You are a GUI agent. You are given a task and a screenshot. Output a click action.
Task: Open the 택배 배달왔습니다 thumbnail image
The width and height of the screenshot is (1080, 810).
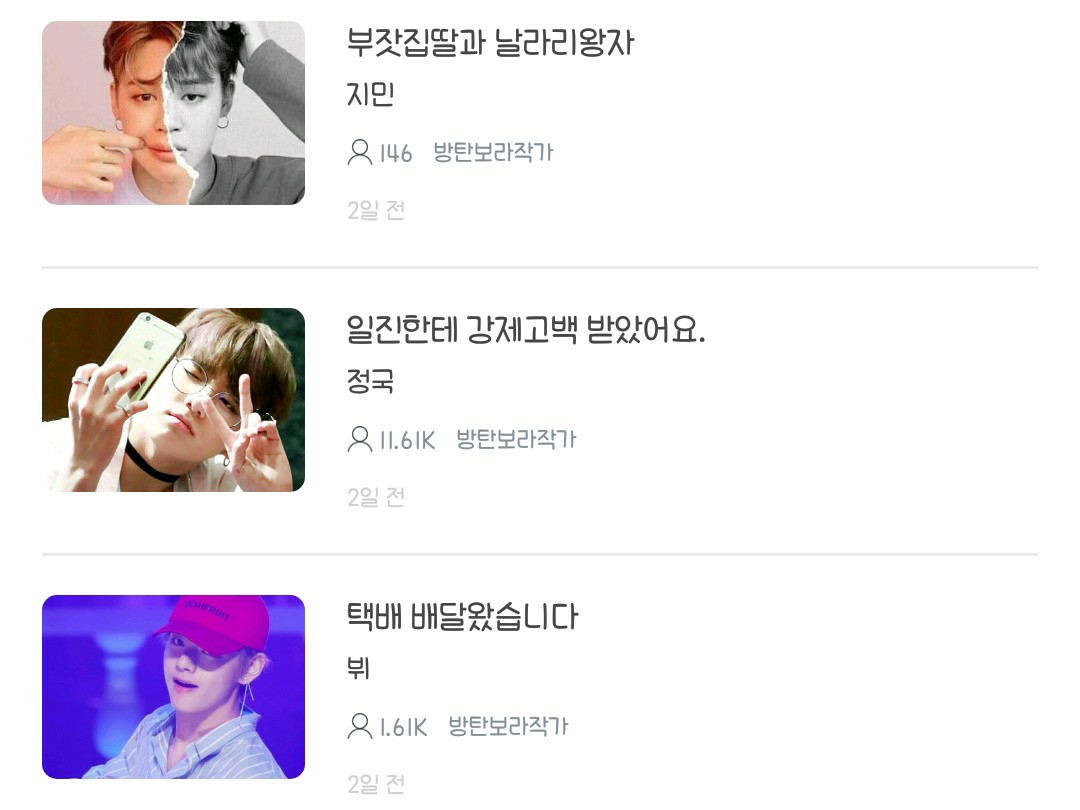coord(173,687)
